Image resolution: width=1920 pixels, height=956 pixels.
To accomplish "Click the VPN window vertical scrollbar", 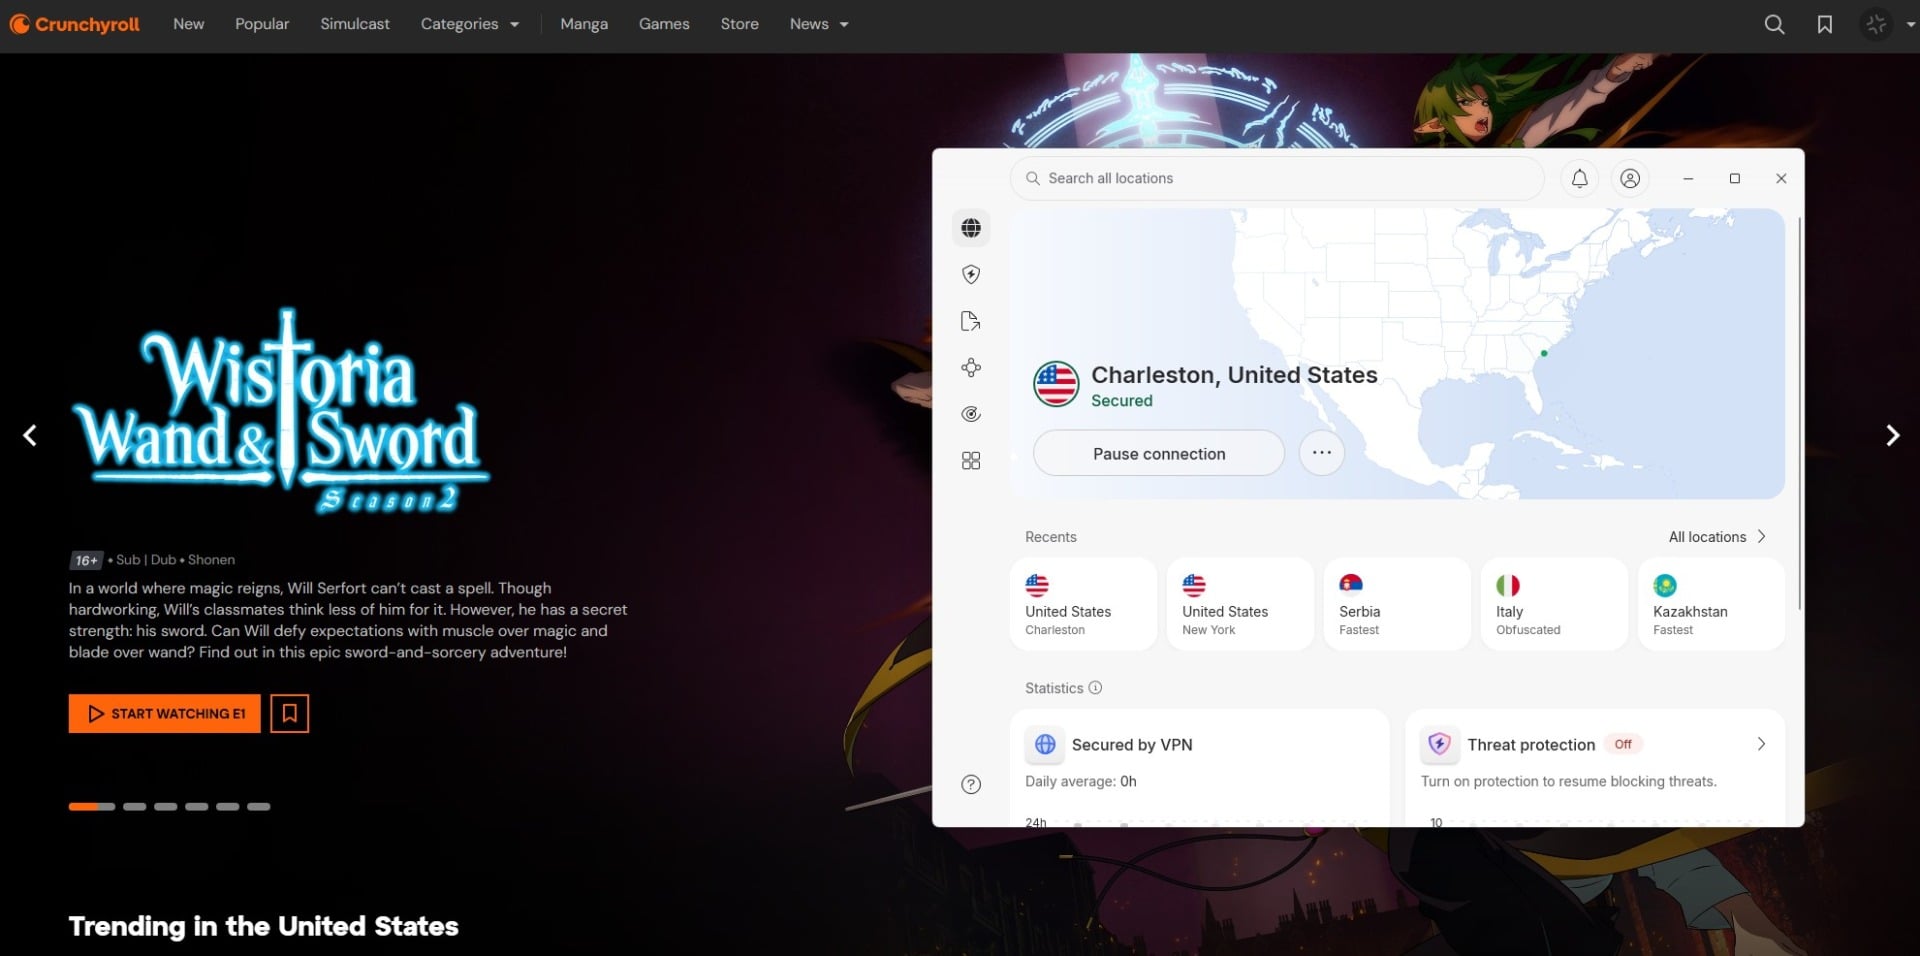I will click(1800, 412).
